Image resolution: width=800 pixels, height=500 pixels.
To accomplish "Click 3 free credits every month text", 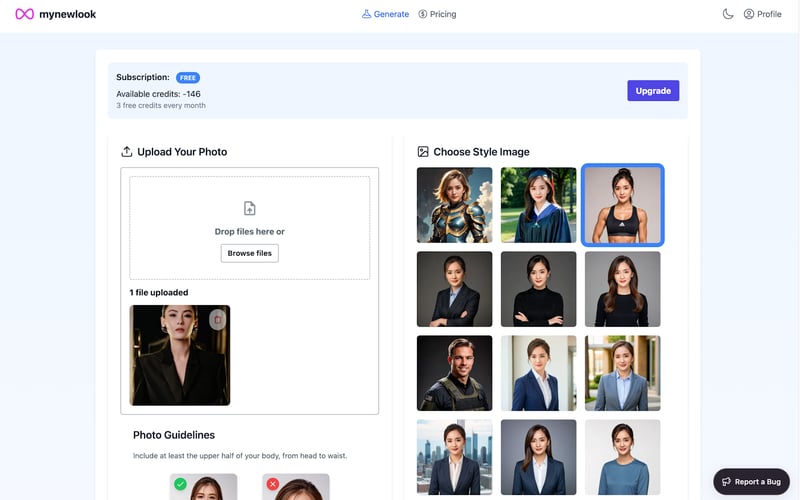I will tap(161, 106).
